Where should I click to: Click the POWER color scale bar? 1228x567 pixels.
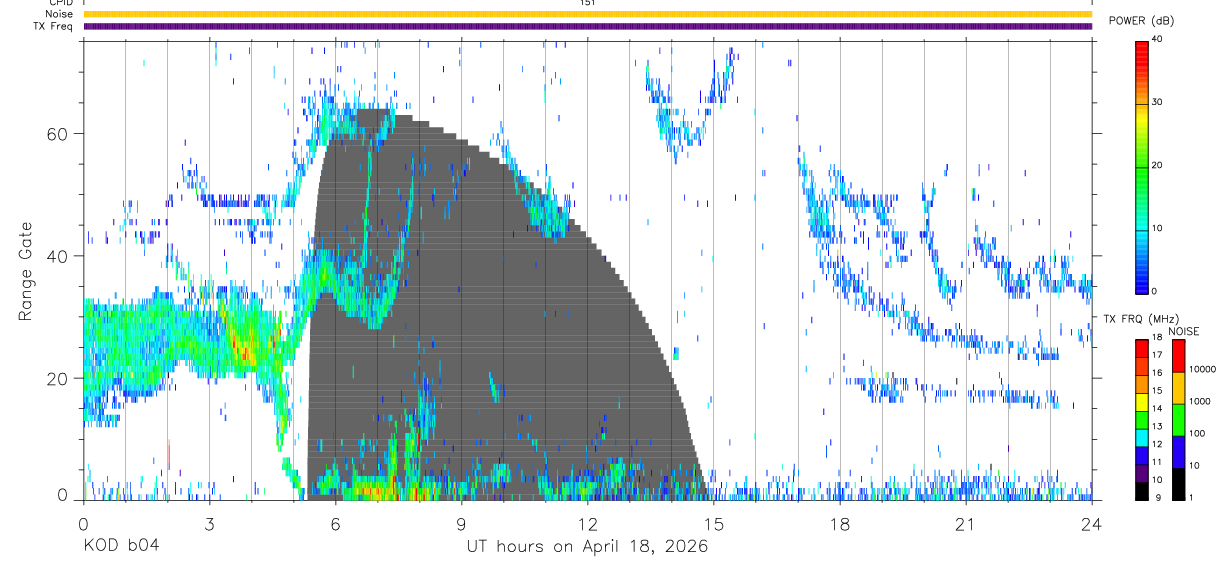click(1142, 165)
